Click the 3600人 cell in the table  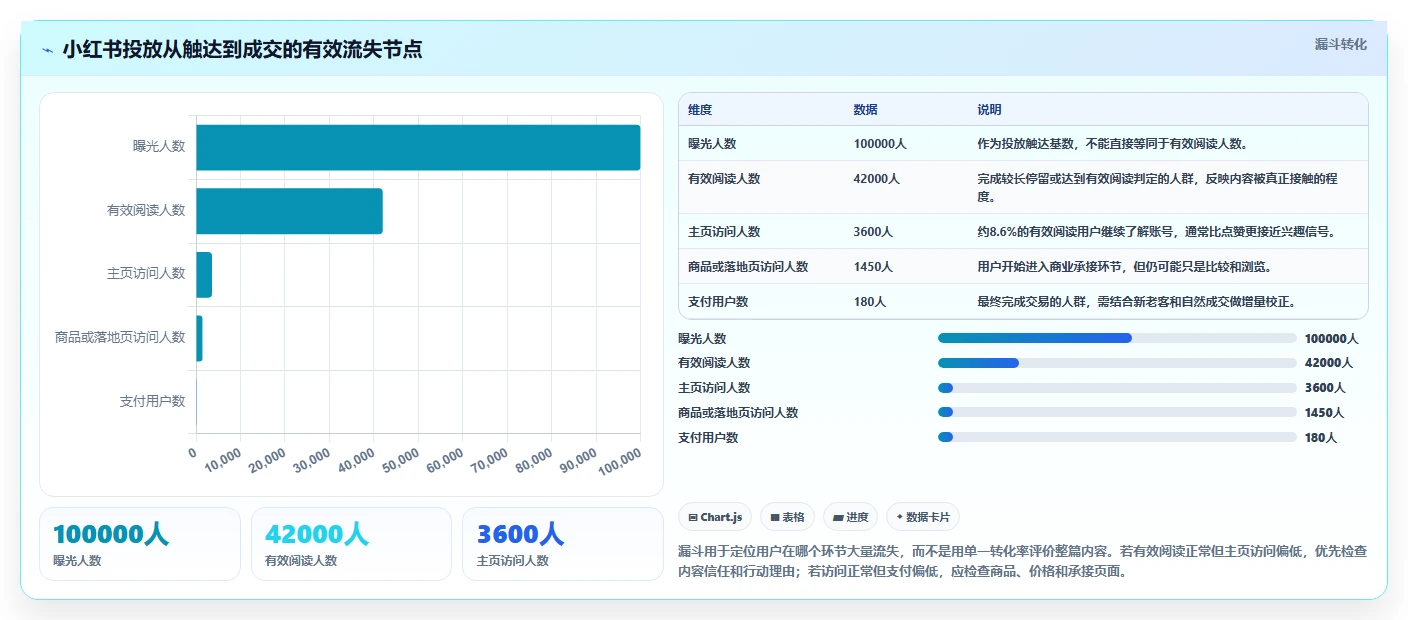[873, 231]
